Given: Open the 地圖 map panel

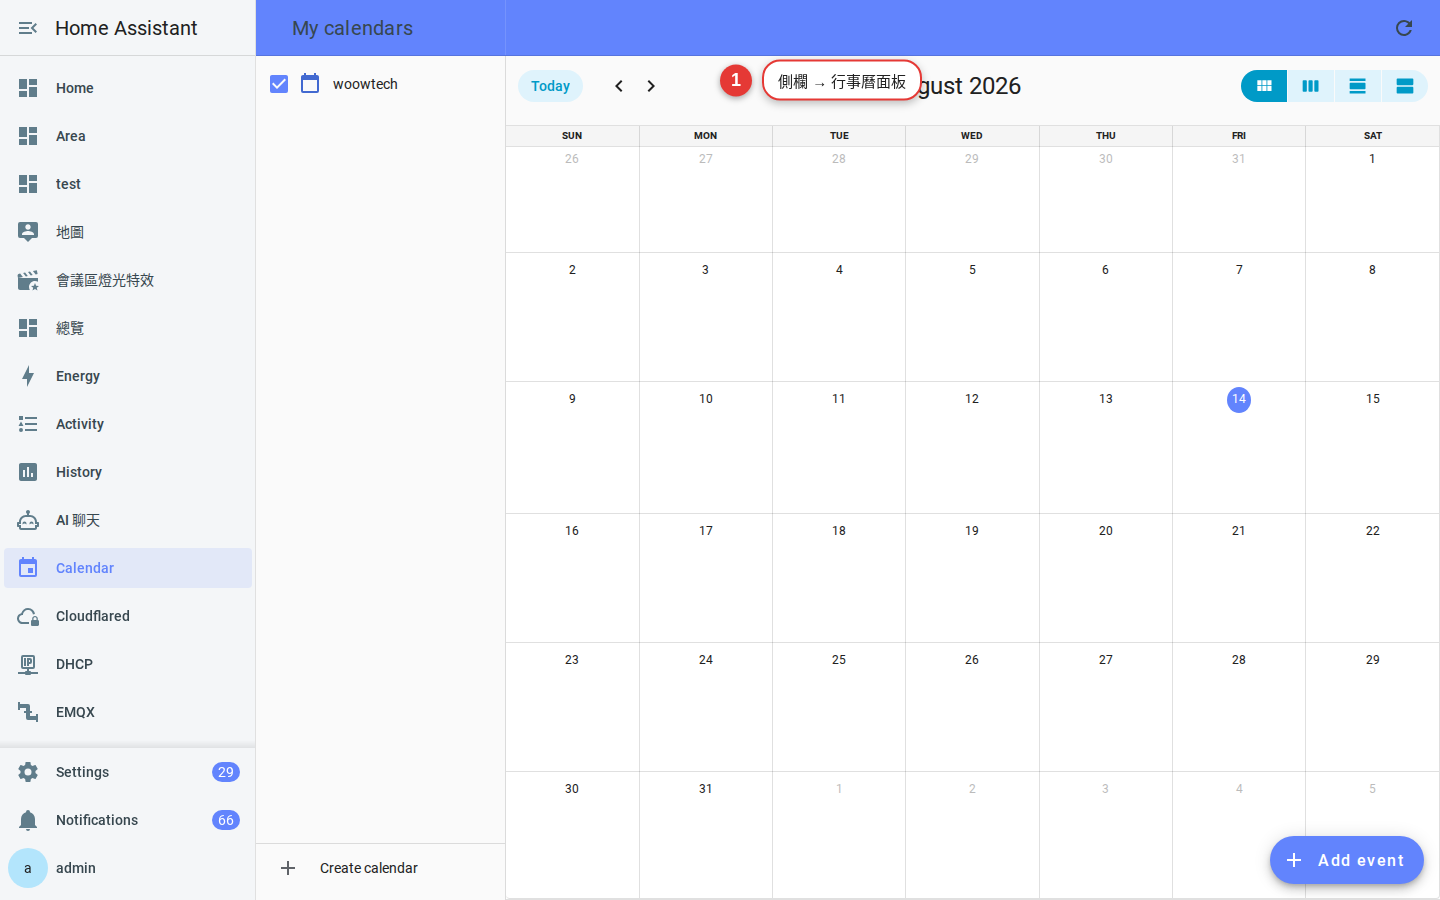Looking at the screenshot, I should click(x=128, y=232).
